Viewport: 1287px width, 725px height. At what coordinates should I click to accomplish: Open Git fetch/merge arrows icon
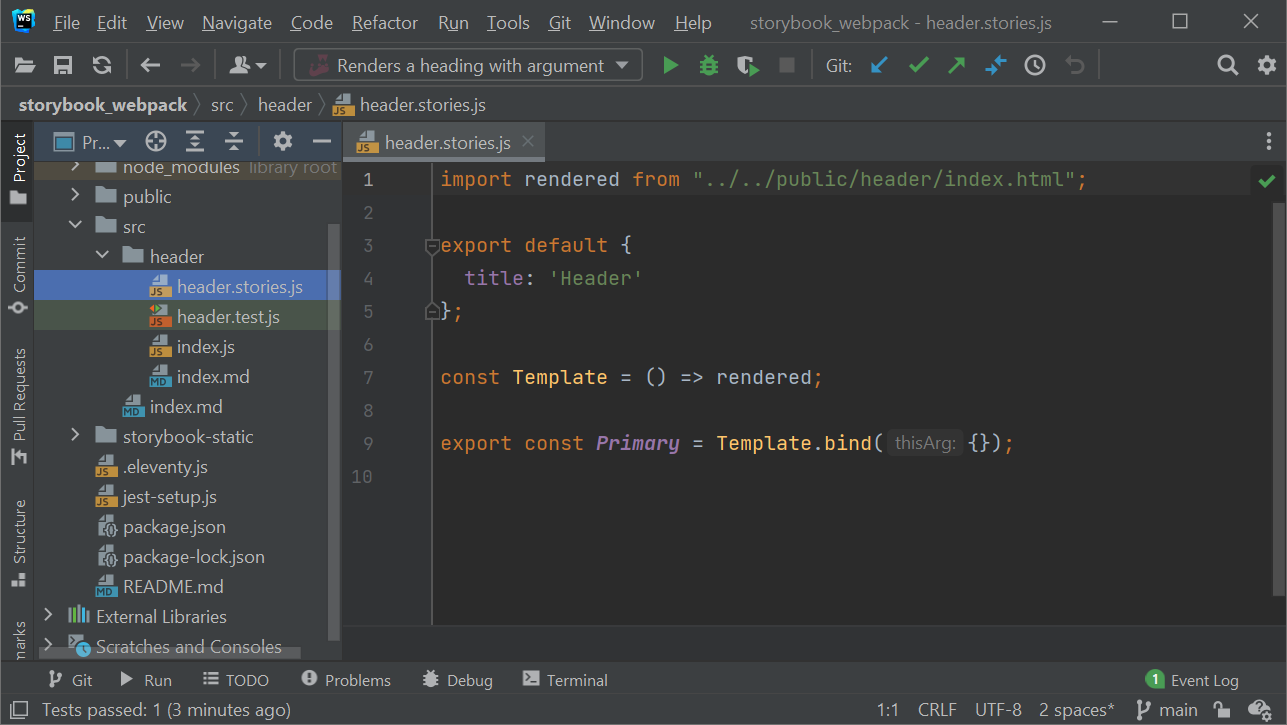pos(996,66)
